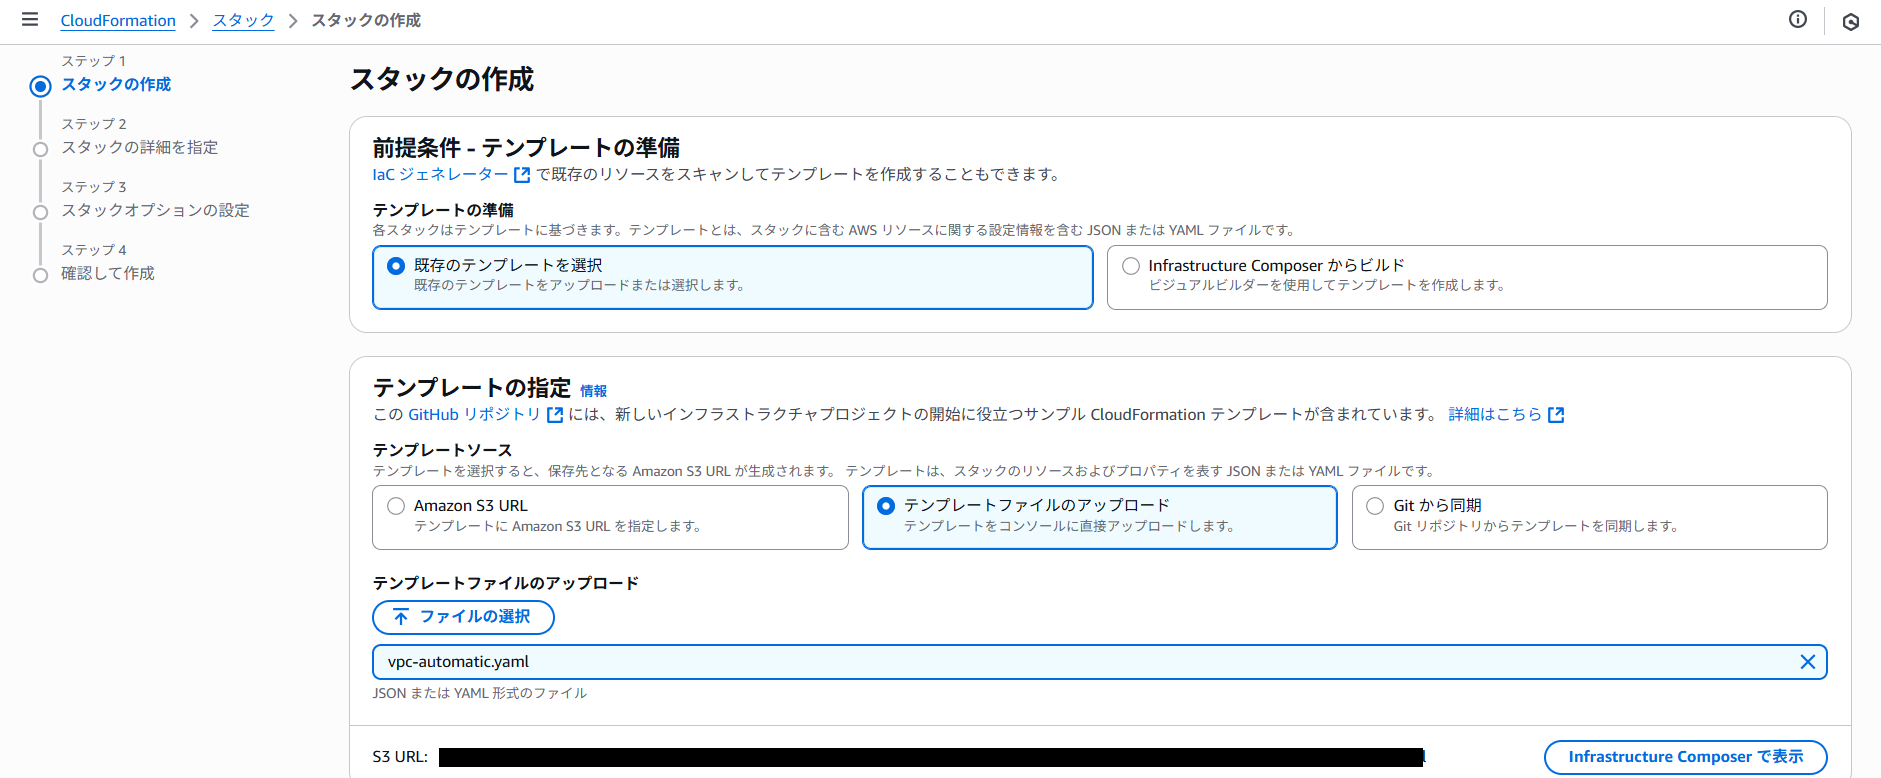The height and width of the screenshot is (778, 1881).
Task: Click the upload arrow icon in ファイルの選択
Action: pos(401,617)
